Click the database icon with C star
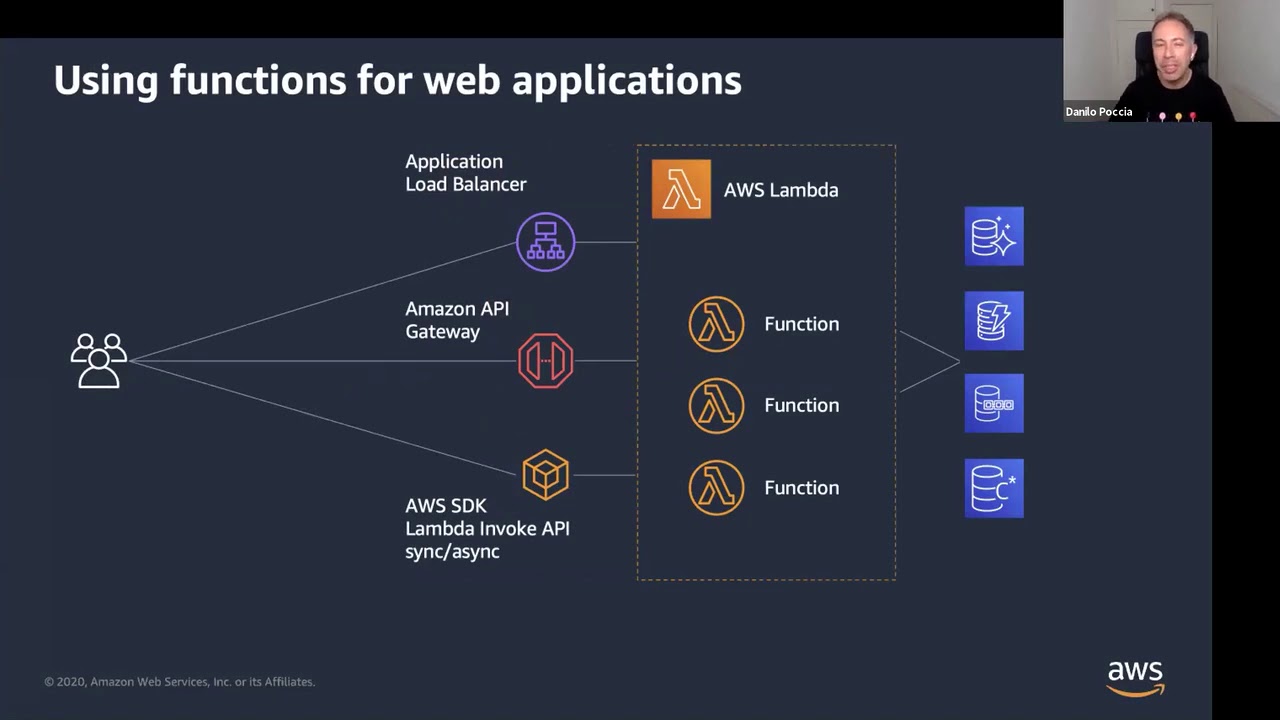1280x720 pixels. [994, 488]
